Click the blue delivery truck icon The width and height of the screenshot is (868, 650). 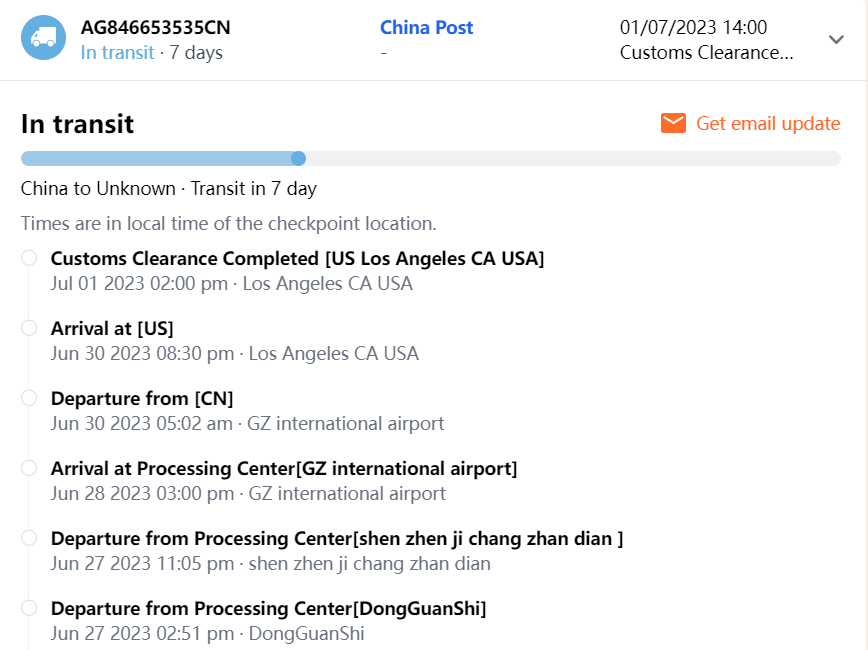pyautogui.click(x=43, y=38)
